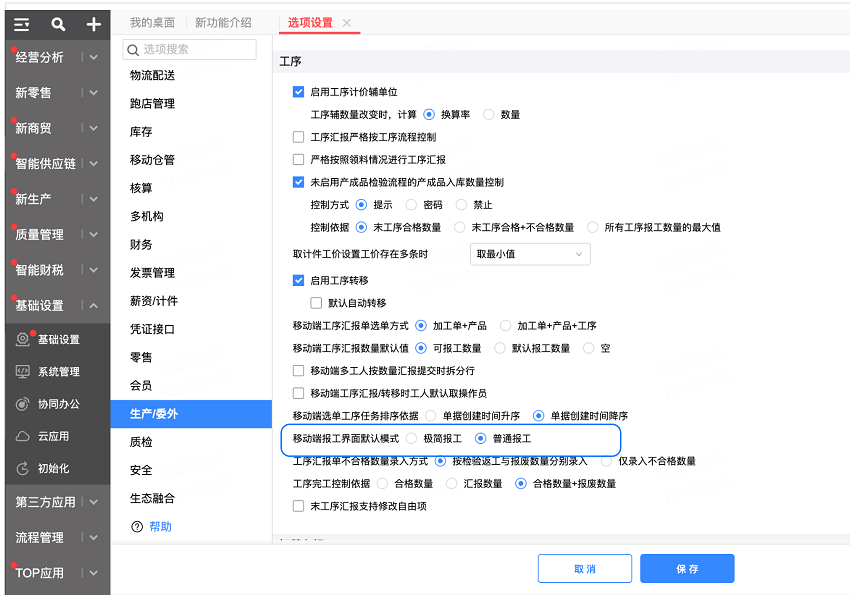The width and height of the screenshot is (850, 595).
Task: Click the plus add icon in sidebar header
Action: 94,24
